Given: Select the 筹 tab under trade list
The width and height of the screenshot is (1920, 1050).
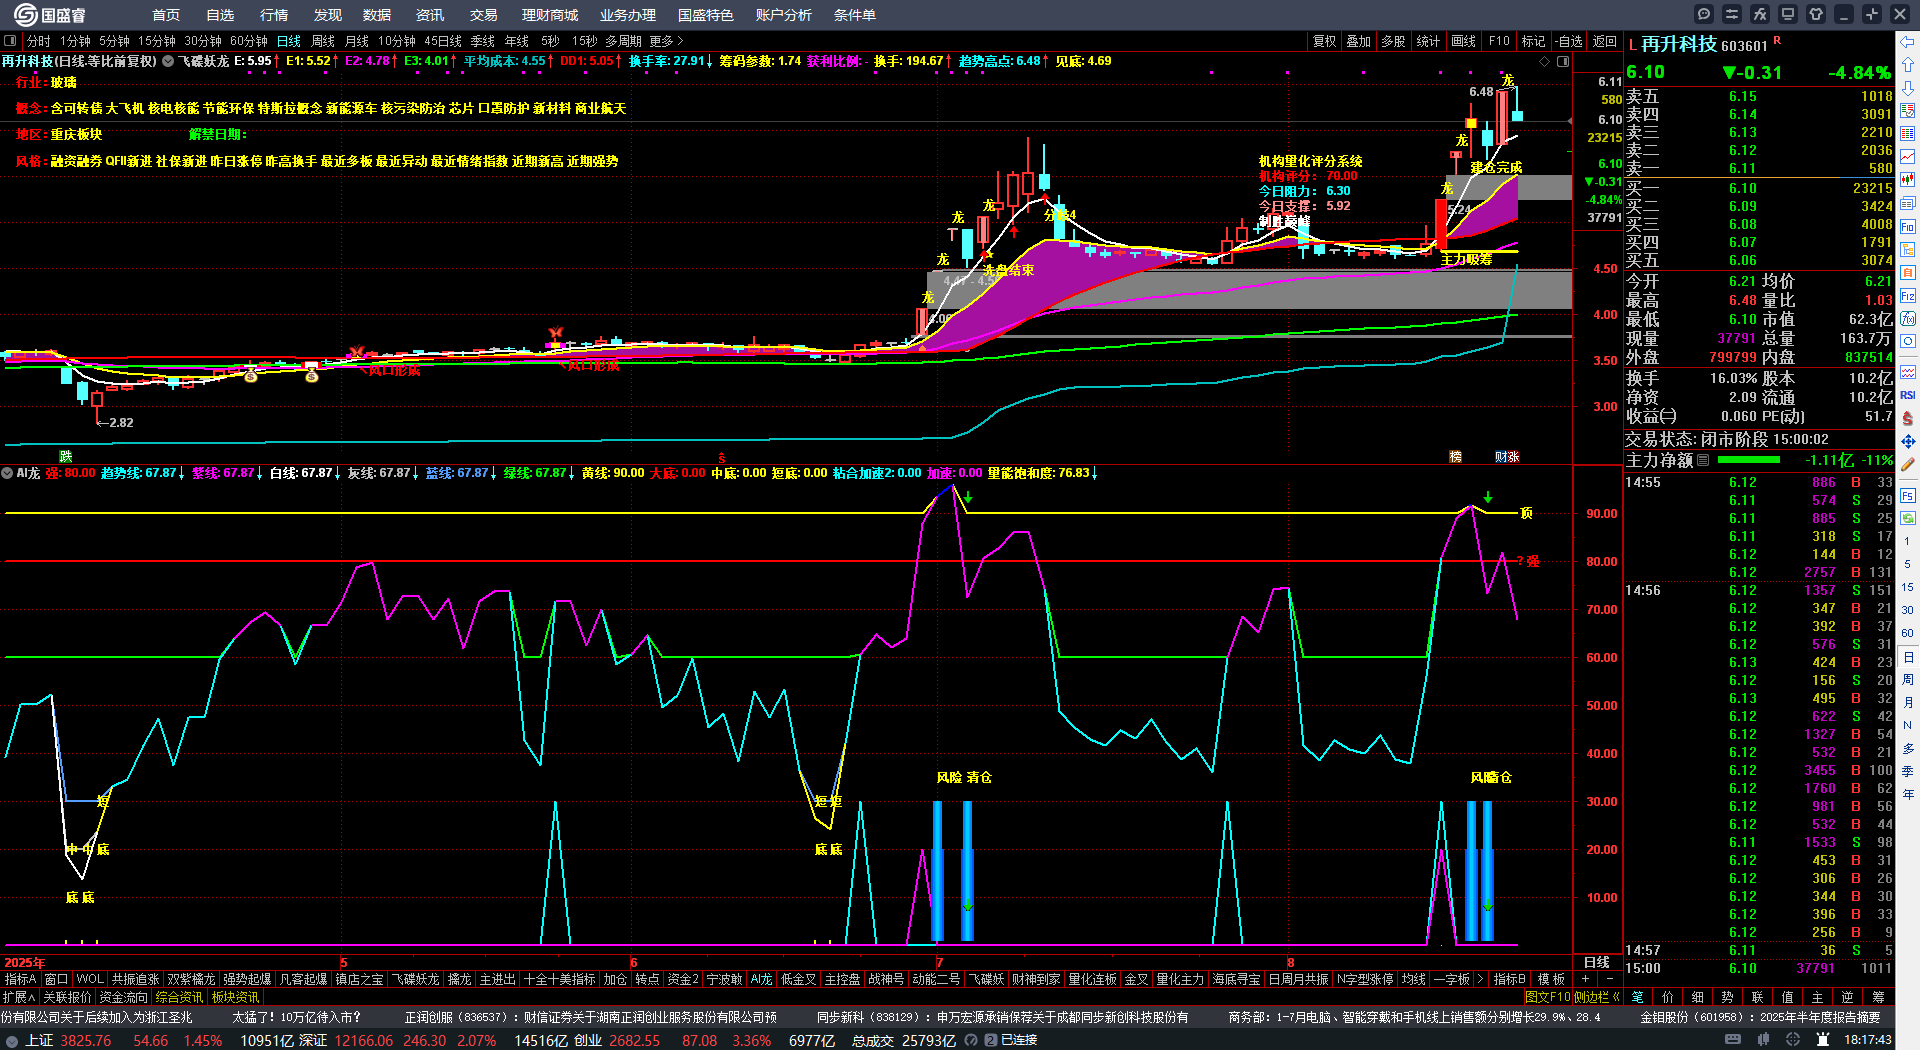Looking at the screenshot, I should coord(1878,997).
